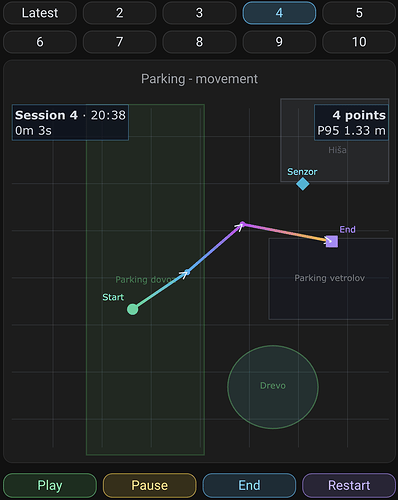Click the Drevo circle zone
The width and height of the screenshot is (398, 500).
click(273, 387)
